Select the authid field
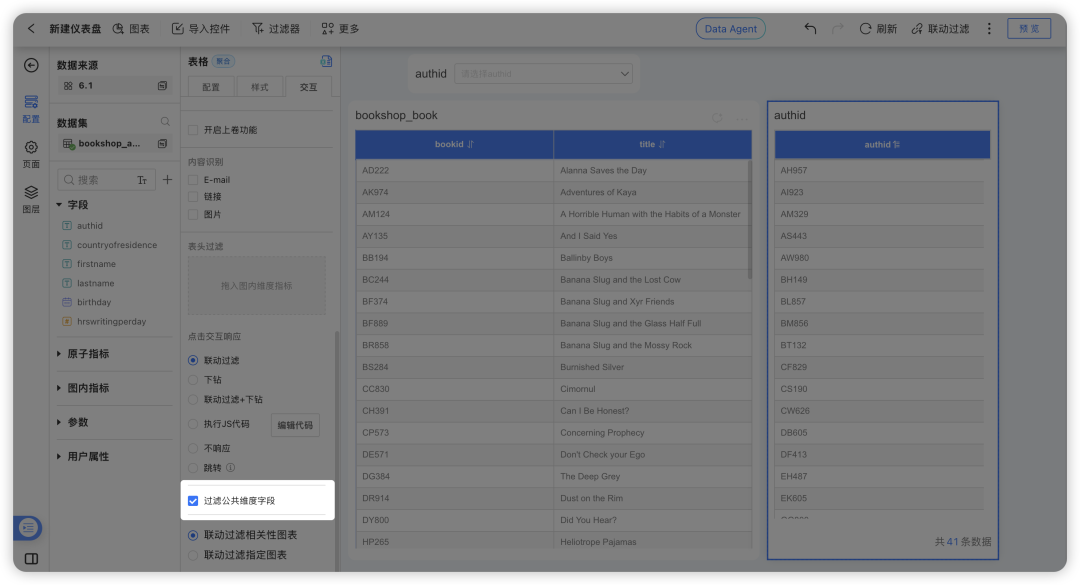1080x585 pixels. pos(90,225)
